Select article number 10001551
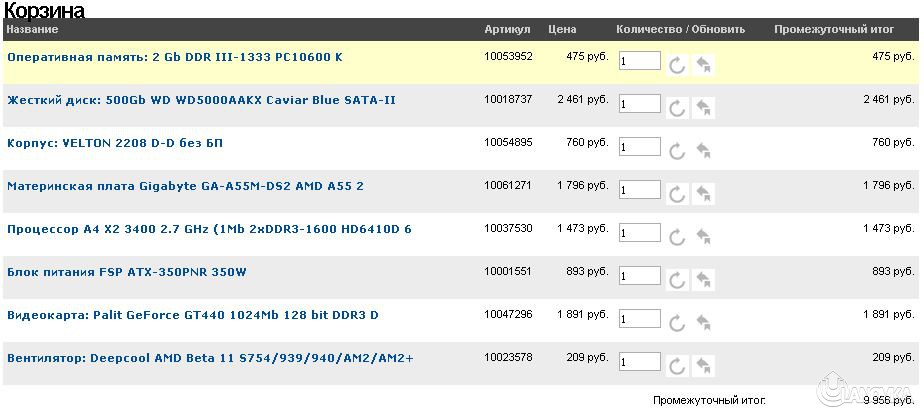The height and width of the screenshot is (415, 924). tap(508, 272)
